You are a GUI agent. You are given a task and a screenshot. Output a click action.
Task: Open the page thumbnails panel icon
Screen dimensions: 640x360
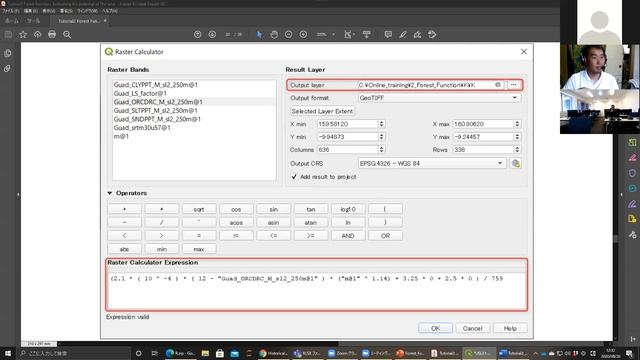[x=7, y=53]
